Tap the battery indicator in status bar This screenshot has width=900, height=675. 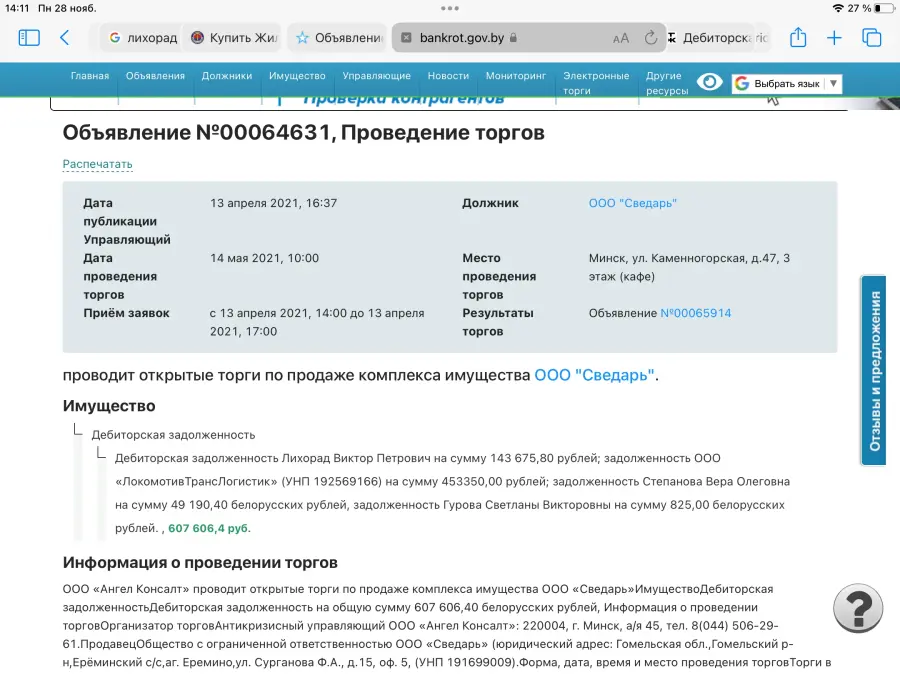[884, 8]
